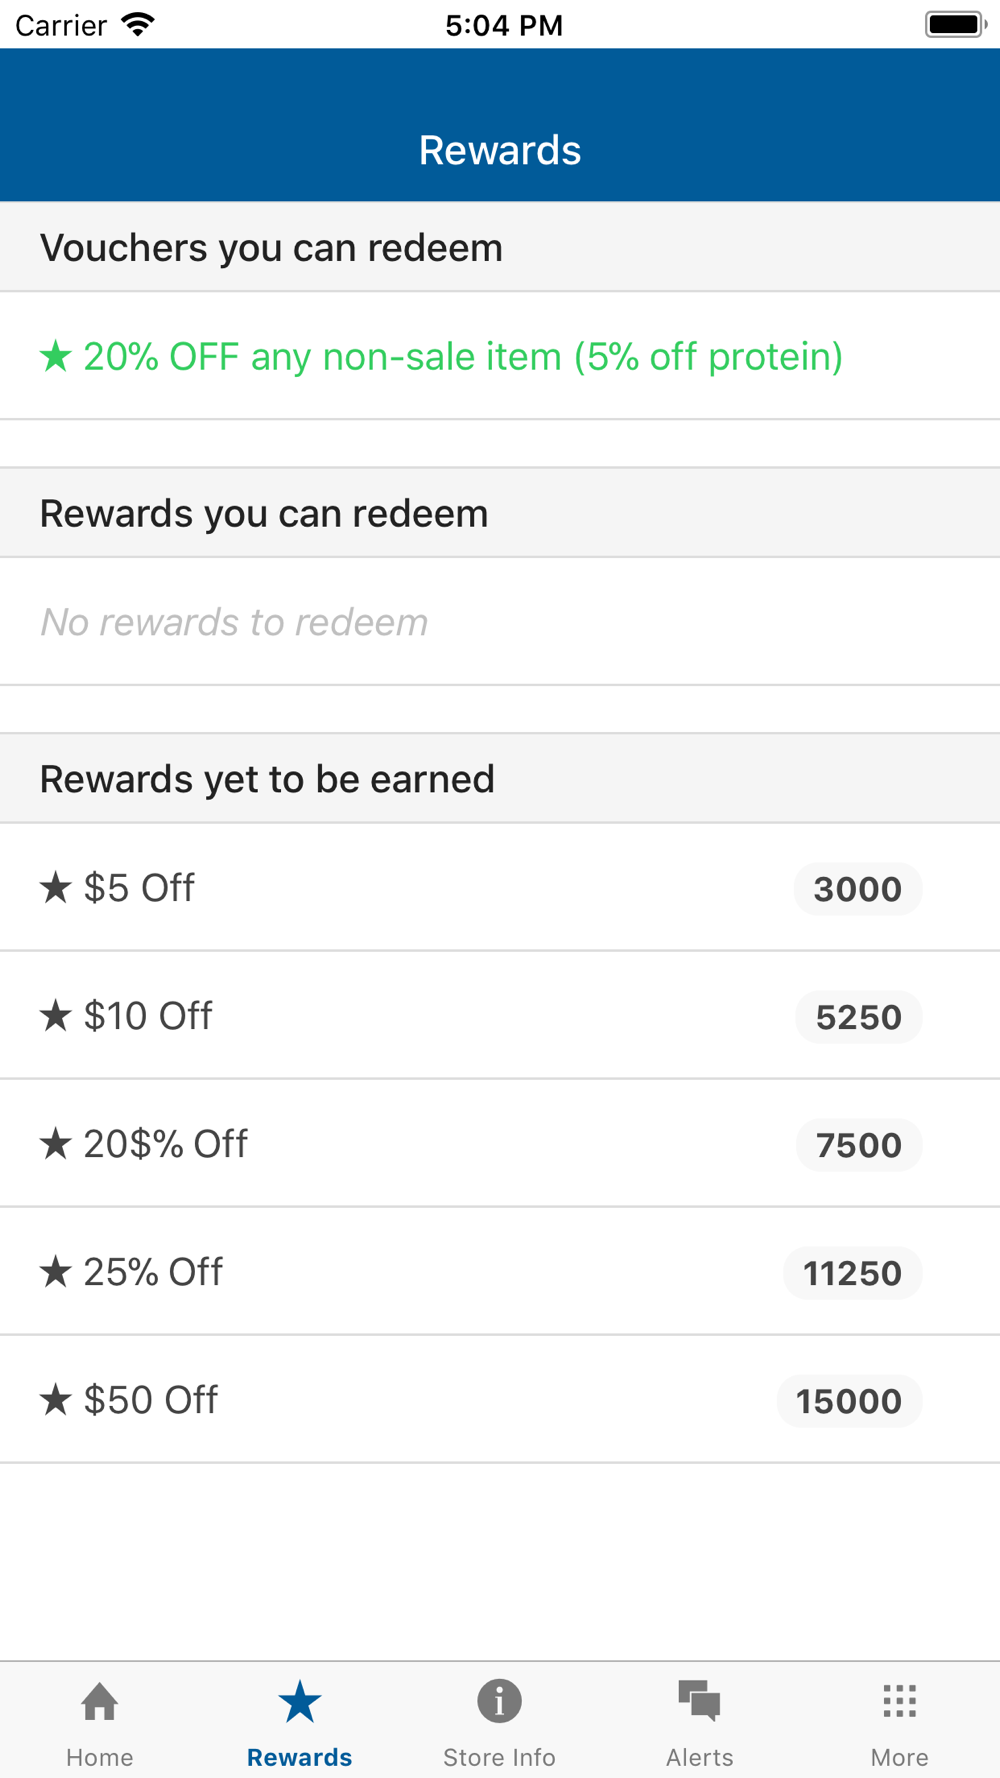
Task: Select the 25% Off reward row
Action: (x=500, y=1271)
